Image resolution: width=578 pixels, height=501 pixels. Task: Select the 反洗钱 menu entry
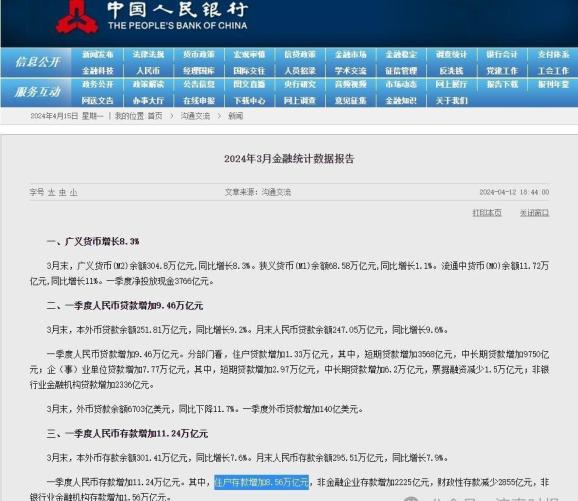click(452, 71)
